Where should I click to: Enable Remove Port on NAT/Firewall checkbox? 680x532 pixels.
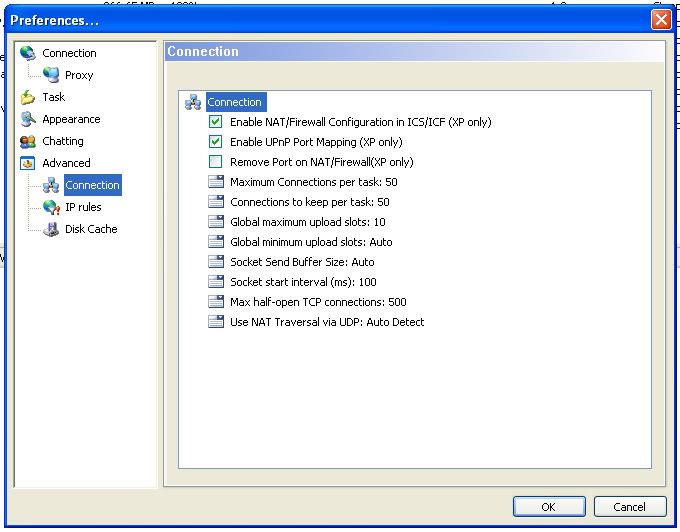point(215,162)
